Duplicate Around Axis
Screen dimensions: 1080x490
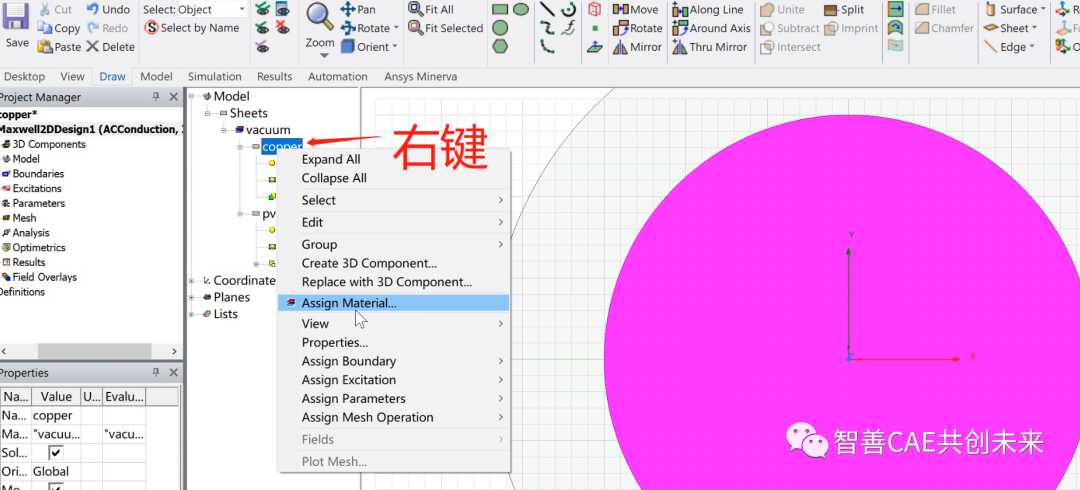[712, 28]
